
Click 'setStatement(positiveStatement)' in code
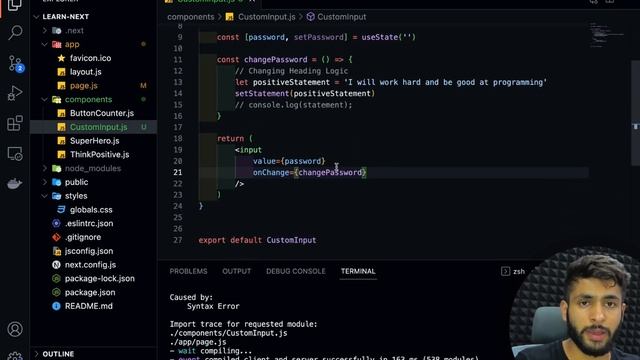[x=305, y=93]
